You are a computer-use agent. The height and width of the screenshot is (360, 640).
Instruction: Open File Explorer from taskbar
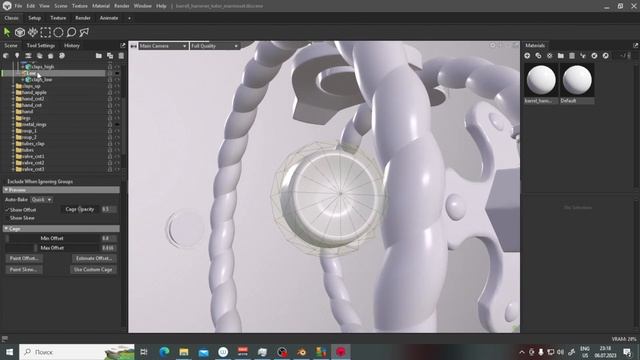[184, 352]
